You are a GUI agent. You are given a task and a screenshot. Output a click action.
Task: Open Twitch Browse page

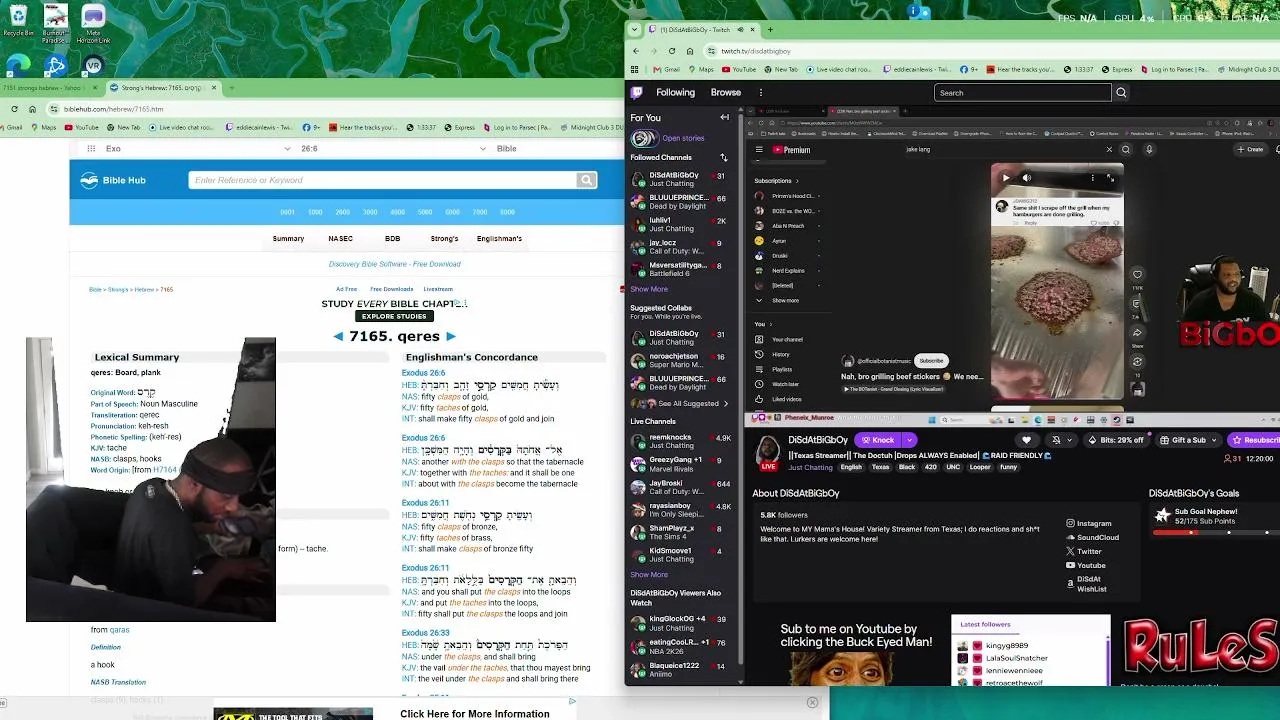tap(726, 93)
